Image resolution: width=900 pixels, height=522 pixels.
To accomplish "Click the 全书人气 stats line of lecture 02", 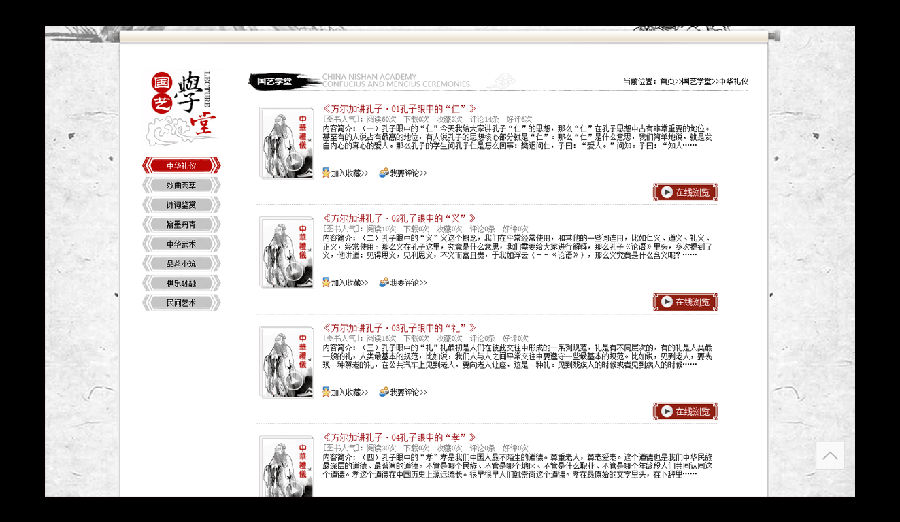I will (x=425, y=229).
